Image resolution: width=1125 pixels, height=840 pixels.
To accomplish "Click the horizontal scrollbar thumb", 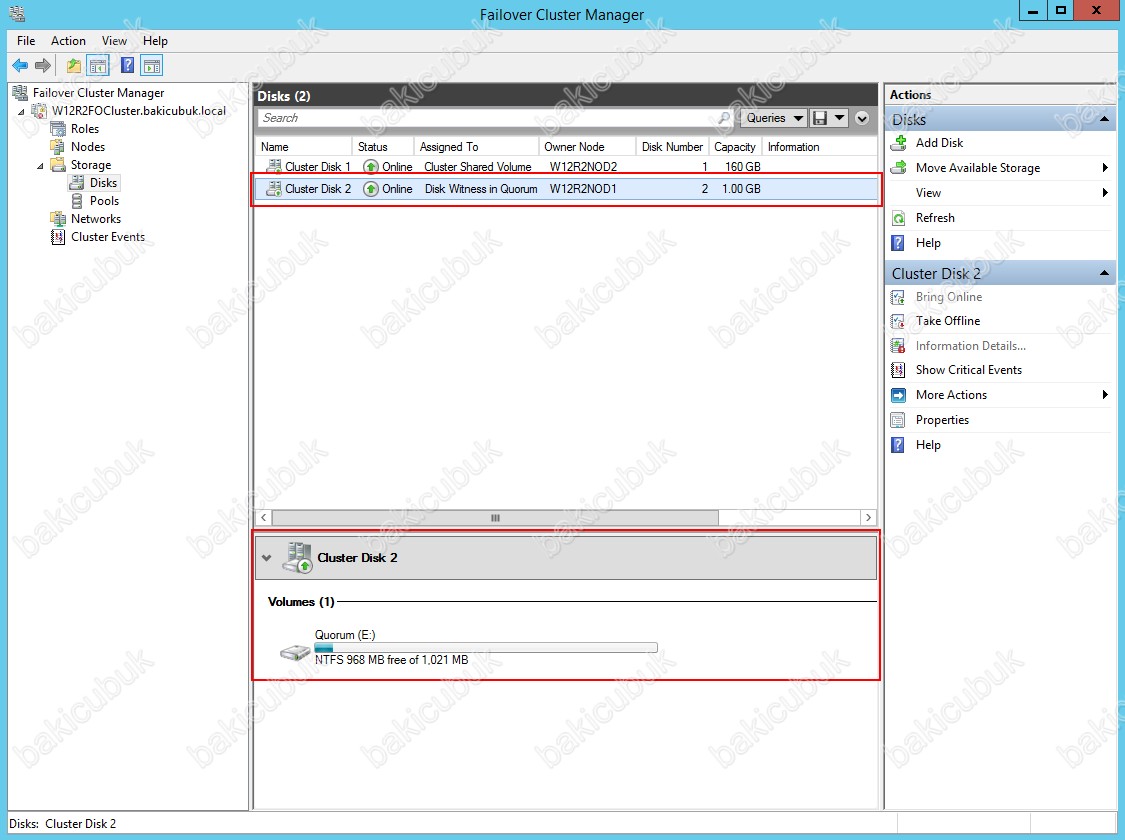I will (495, 517).
